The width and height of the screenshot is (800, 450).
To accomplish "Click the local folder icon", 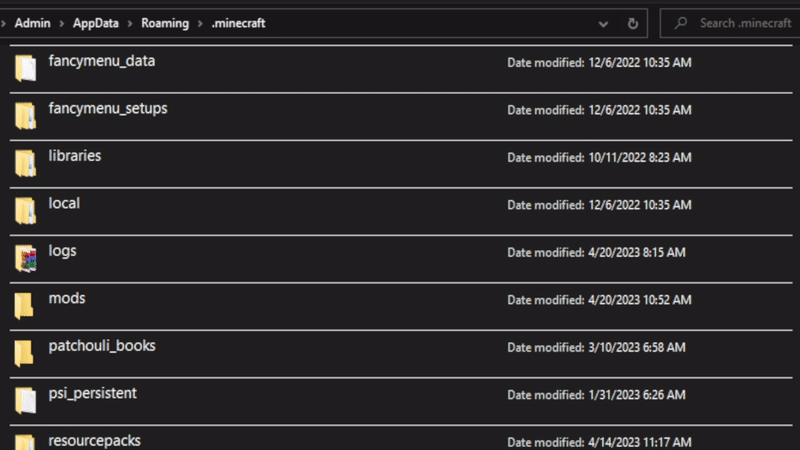I will [x=25, y=210].
